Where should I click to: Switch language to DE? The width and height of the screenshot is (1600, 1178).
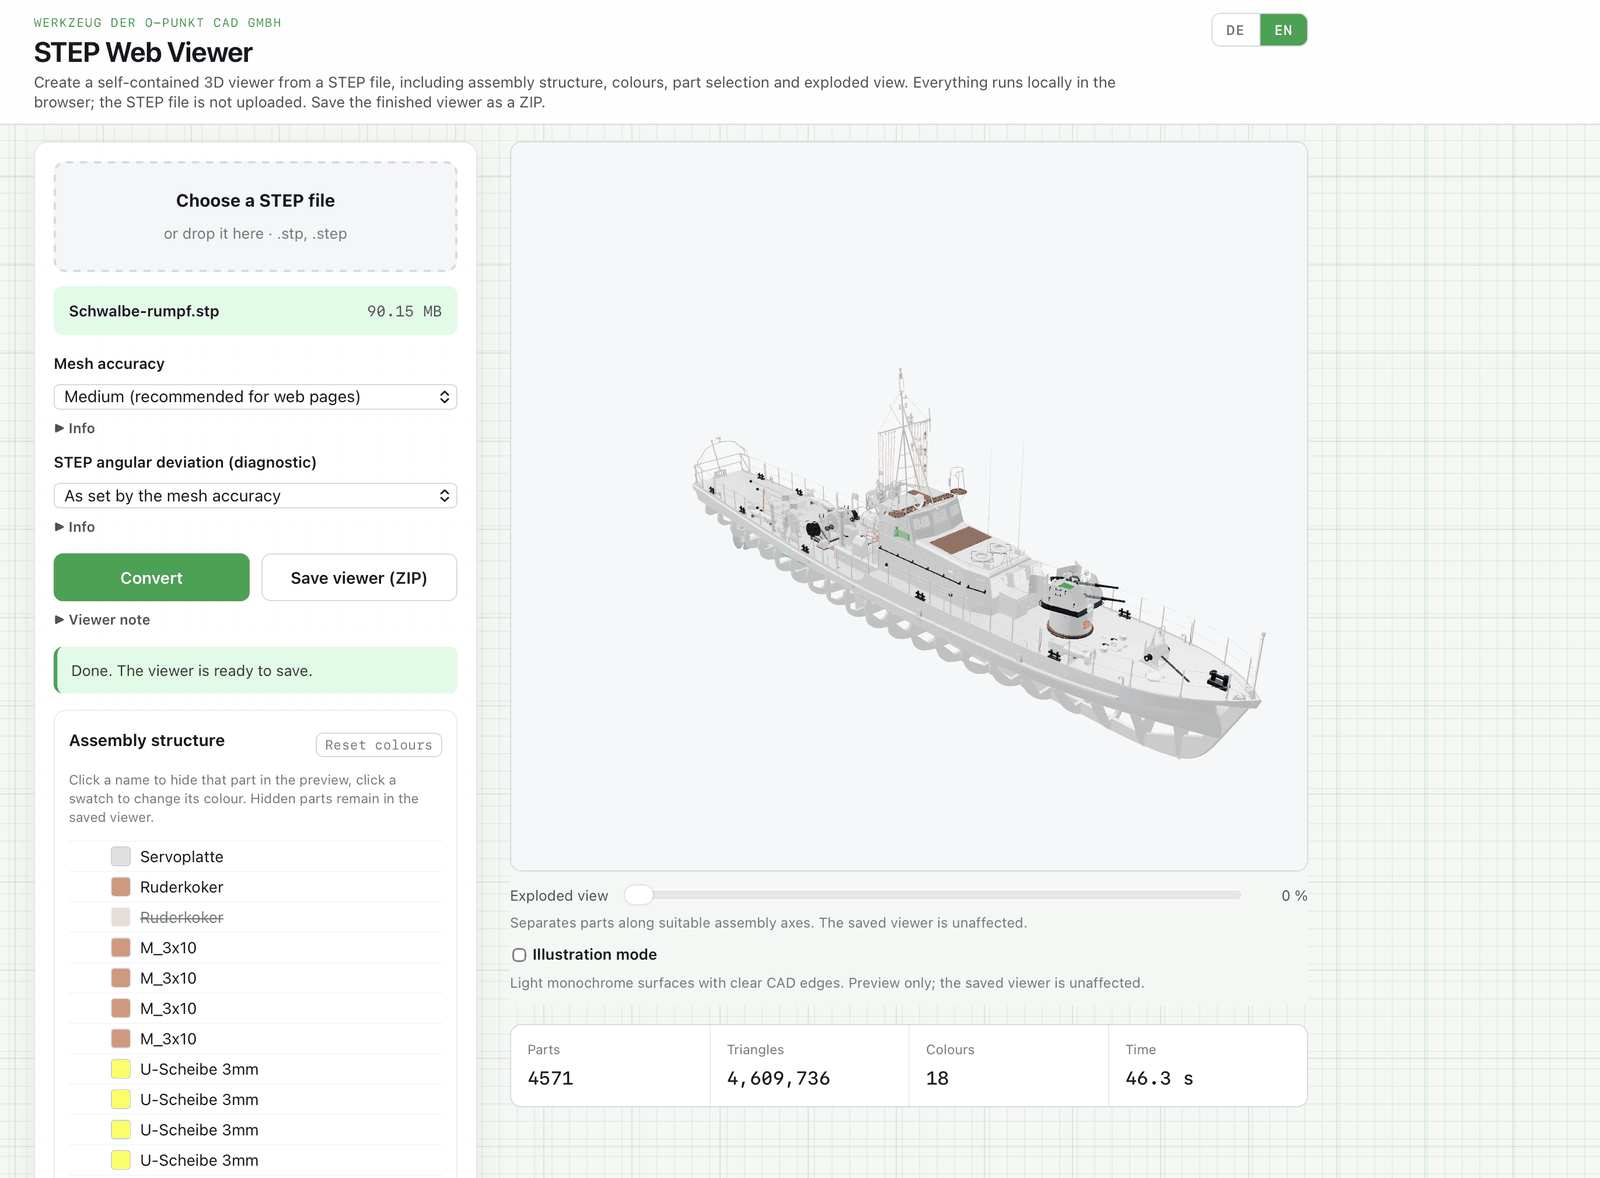point(1235,30)
